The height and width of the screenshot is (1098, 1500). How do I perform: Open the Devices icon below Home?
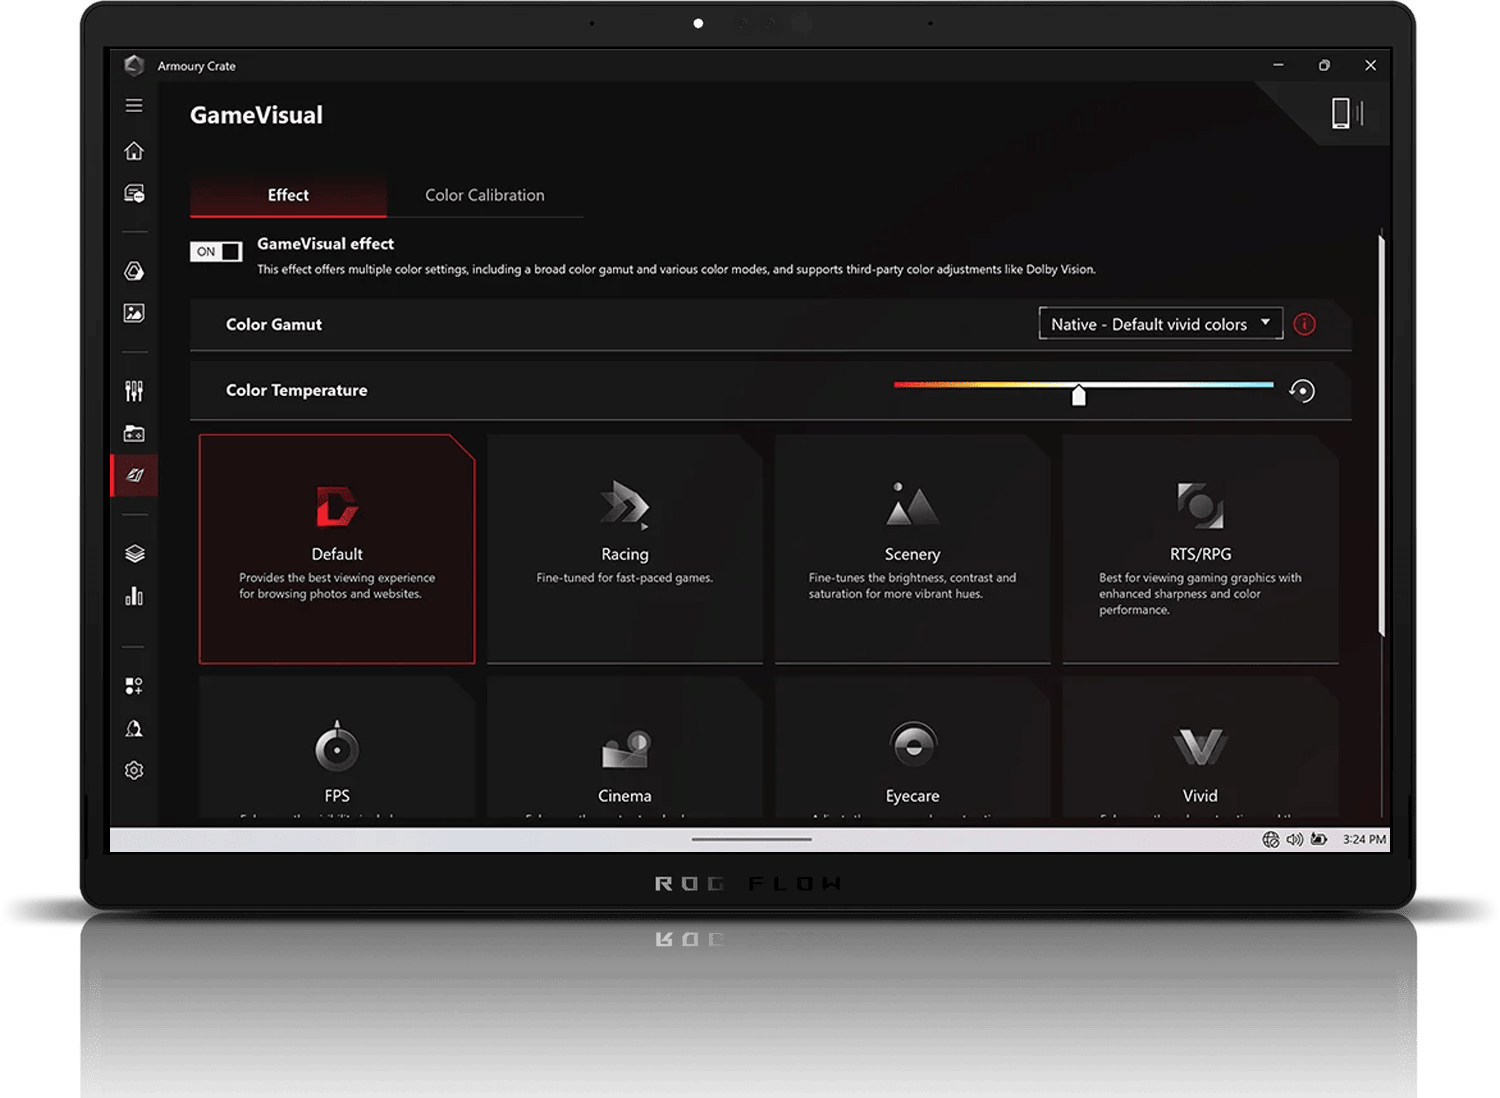click(x=134, y=193)
